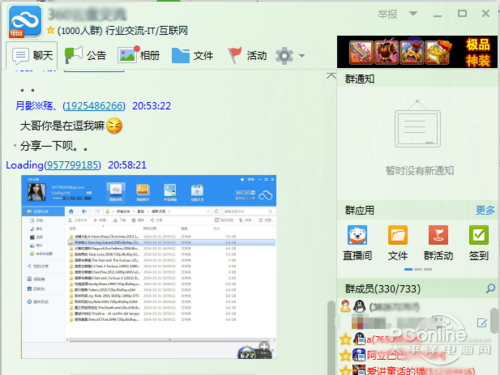Open the 群活动 group activity app

click(438, 243)
